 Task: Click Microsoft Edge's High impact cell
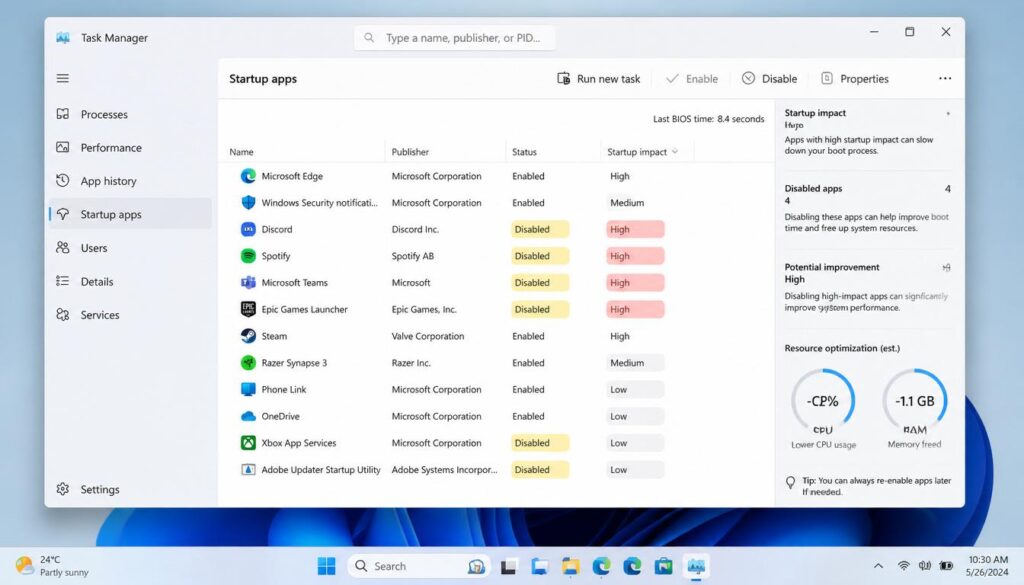(x=620, y=176)
